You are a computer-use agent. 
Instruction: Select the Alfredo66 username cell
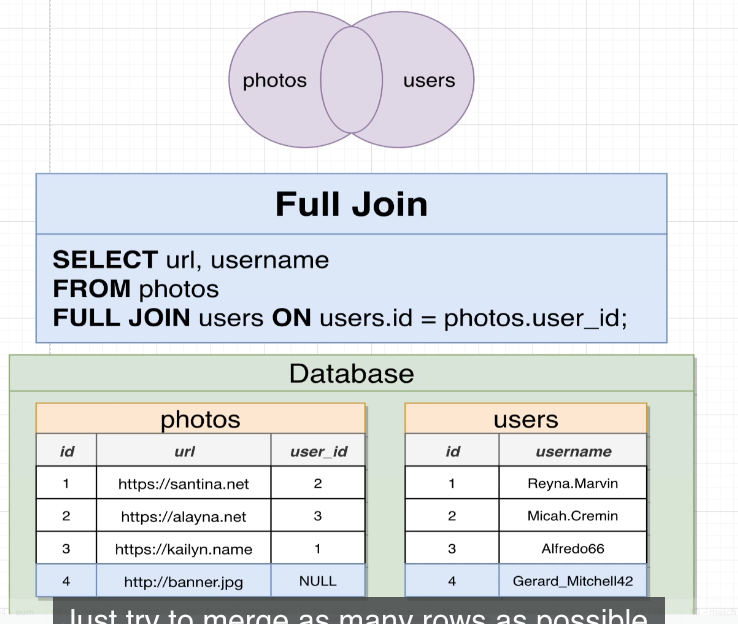(x=573, y=548)
